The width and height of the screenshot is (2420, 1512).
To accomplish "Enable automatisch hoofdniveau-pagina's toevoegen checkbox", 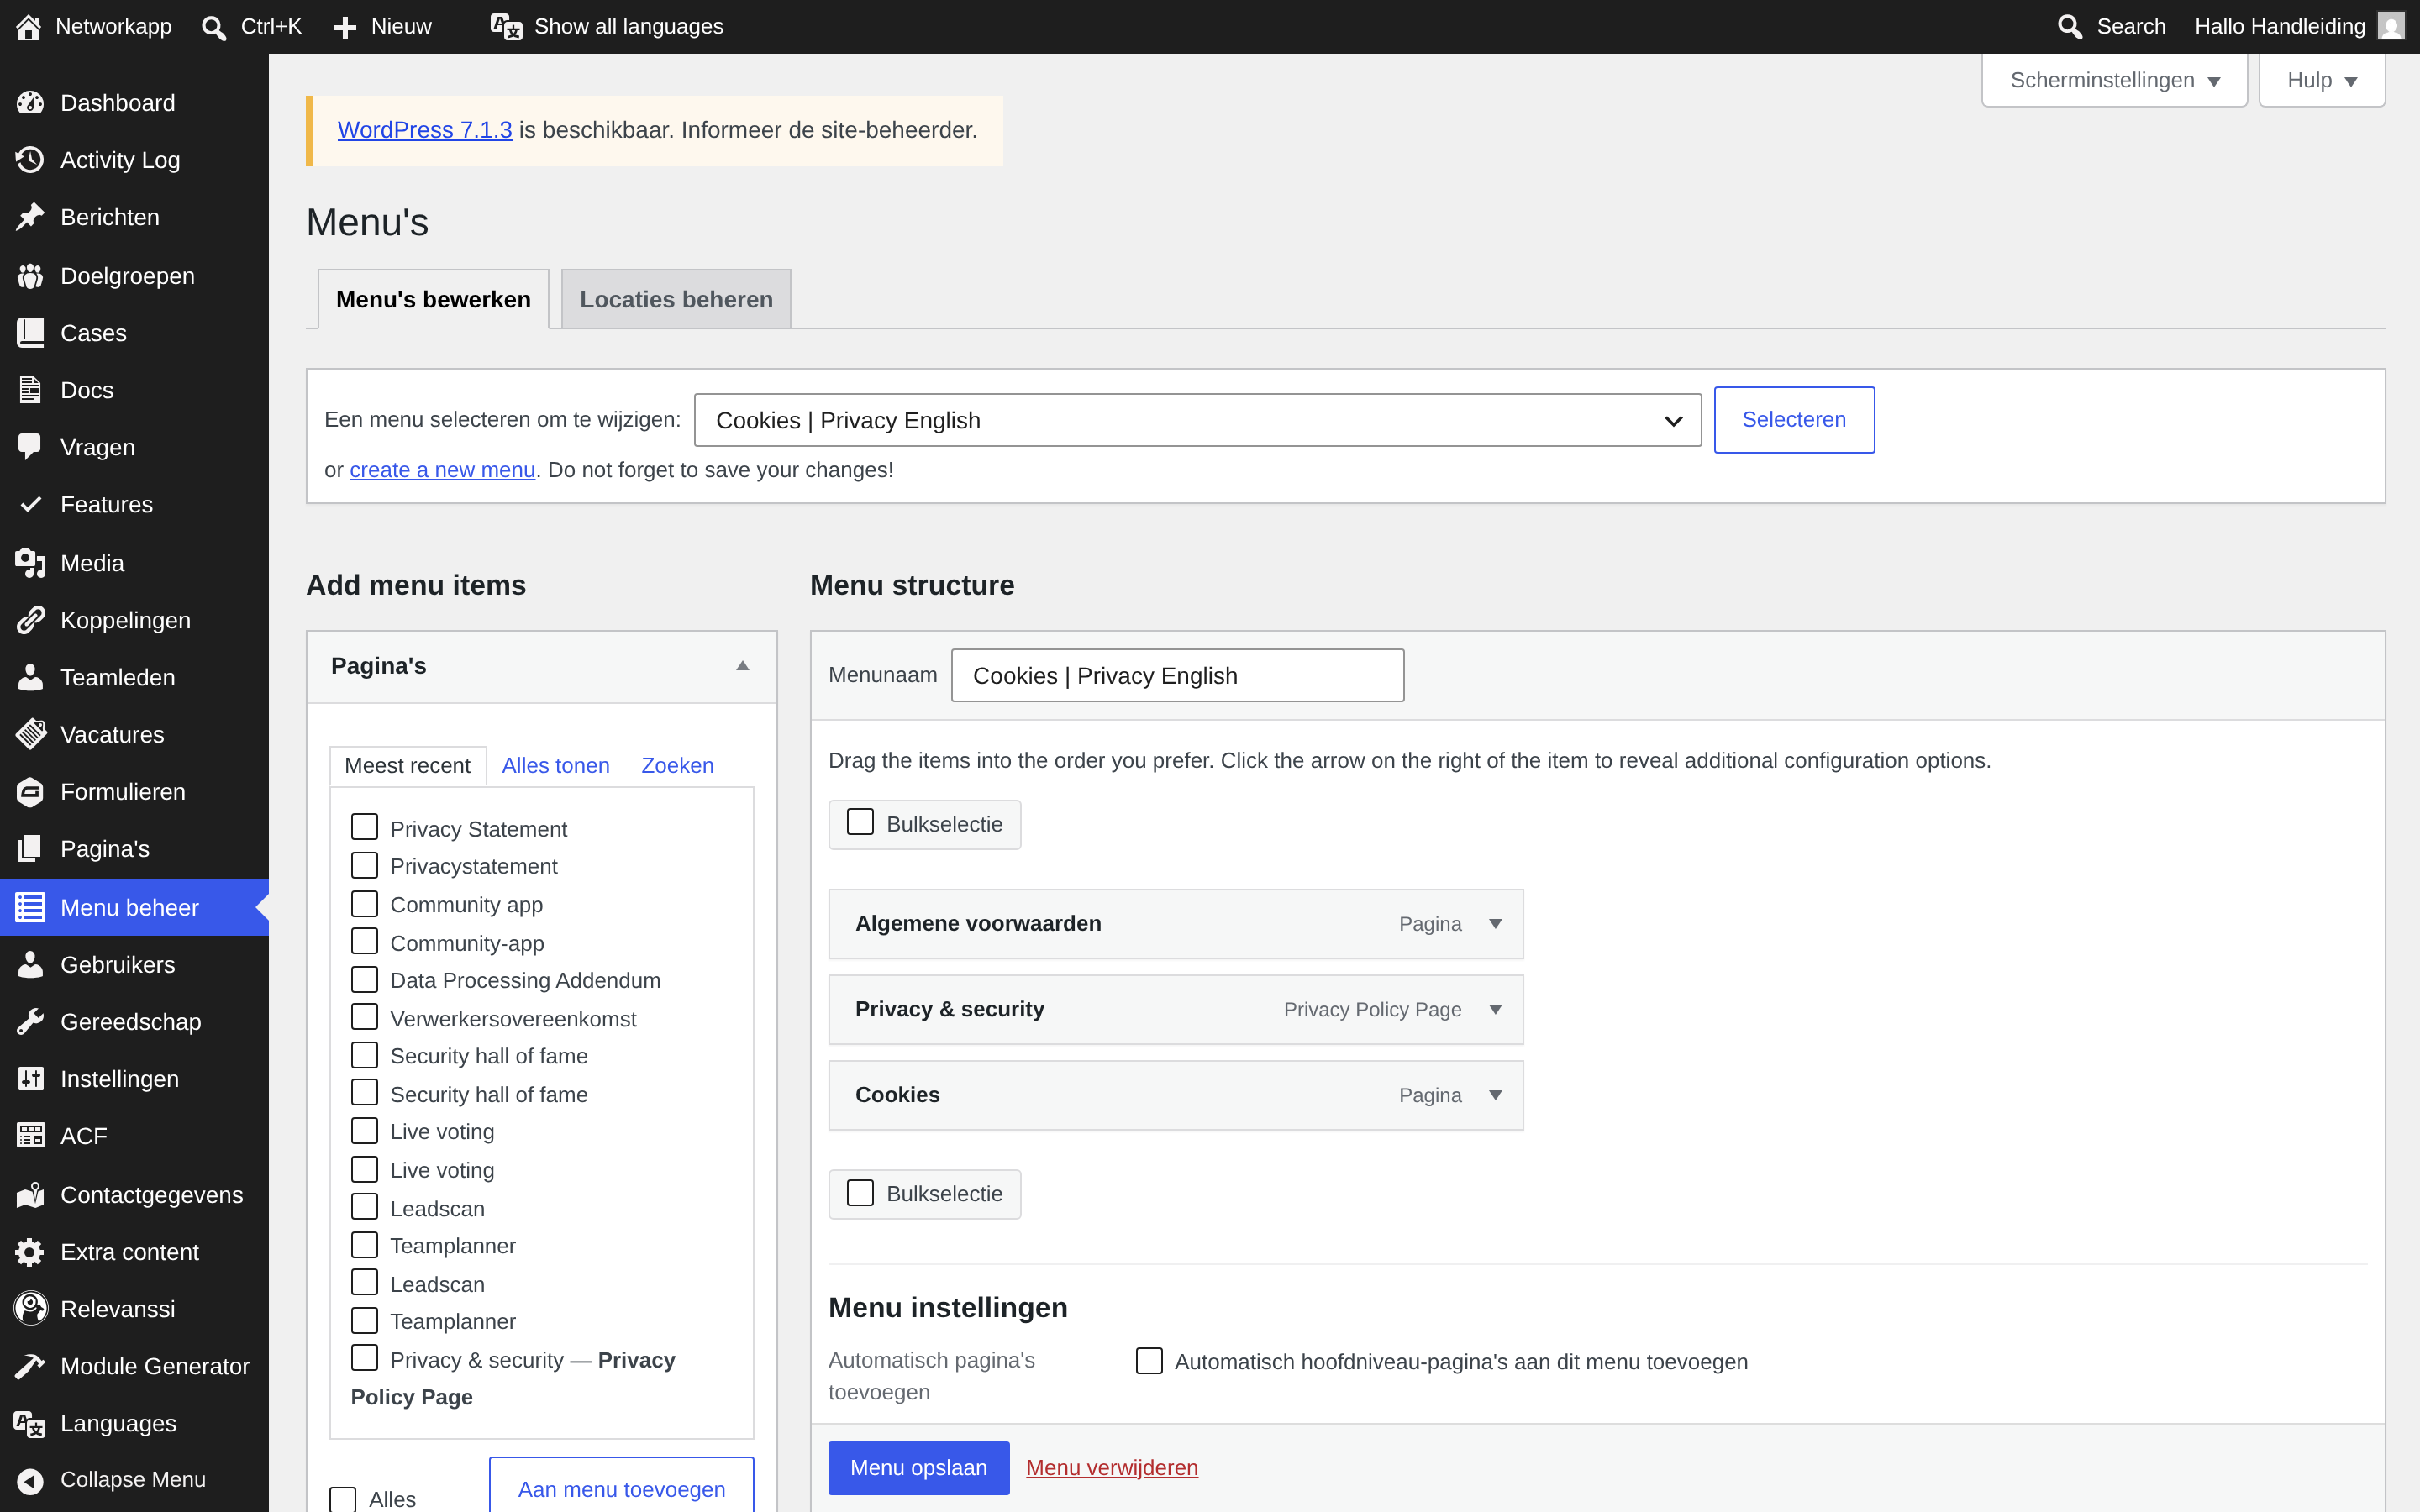I will pyautogui.click(x=1149, y=1361).
